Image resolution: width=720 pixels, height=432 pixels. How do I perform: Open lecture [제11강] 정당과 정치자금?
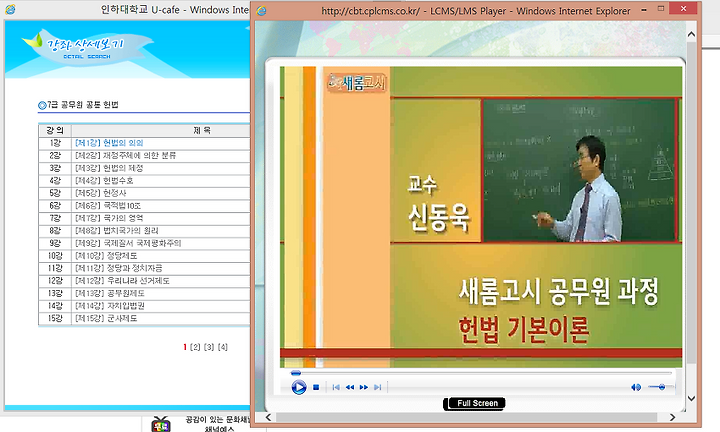(118, 268)
